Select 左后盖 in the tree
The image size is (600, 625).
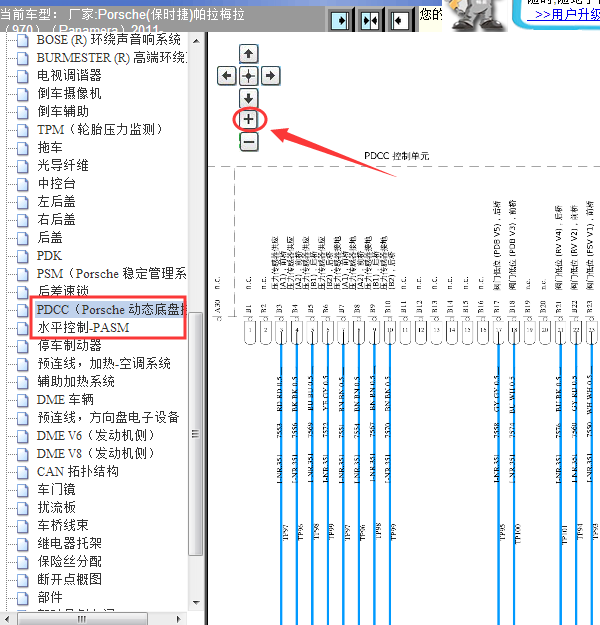(56, 201)
